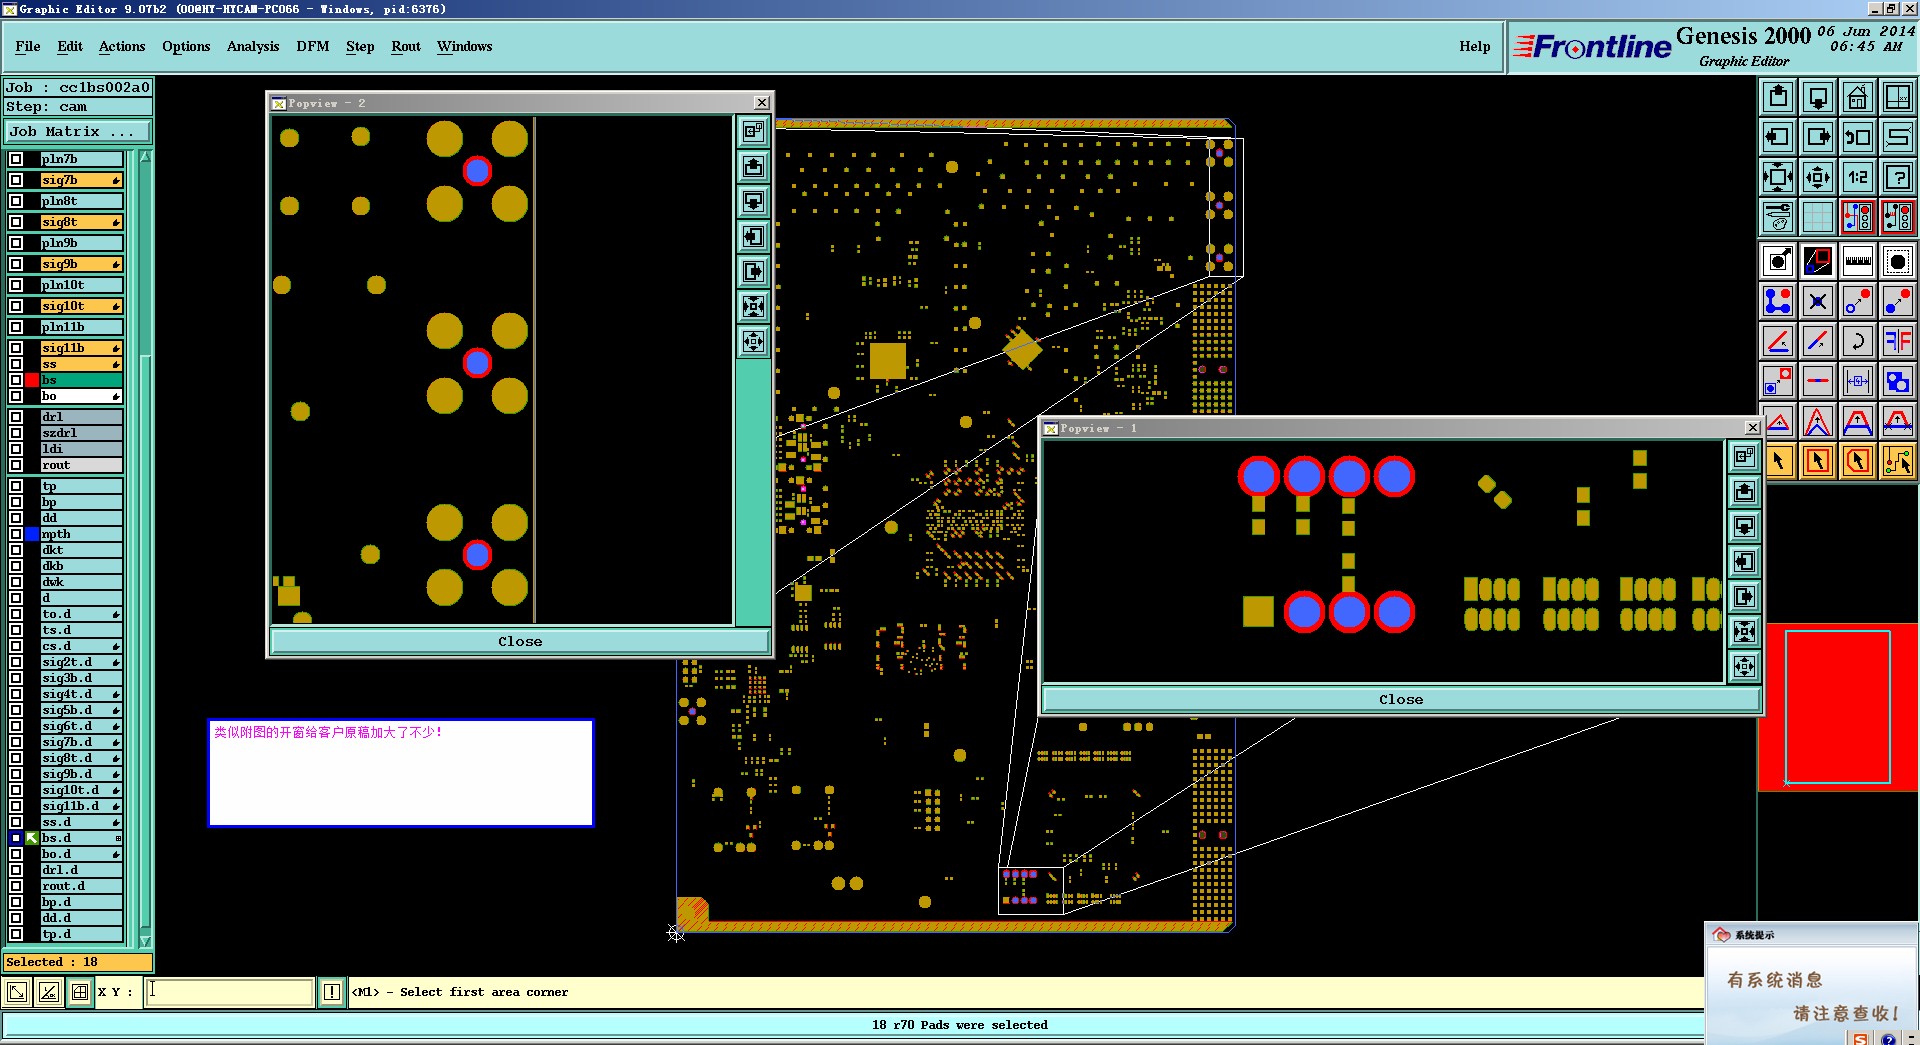The width and height of the screenshot is (1920, 1045).
Task: Click the blue color swatch beside mpth layer
Action: pos(32,534)
